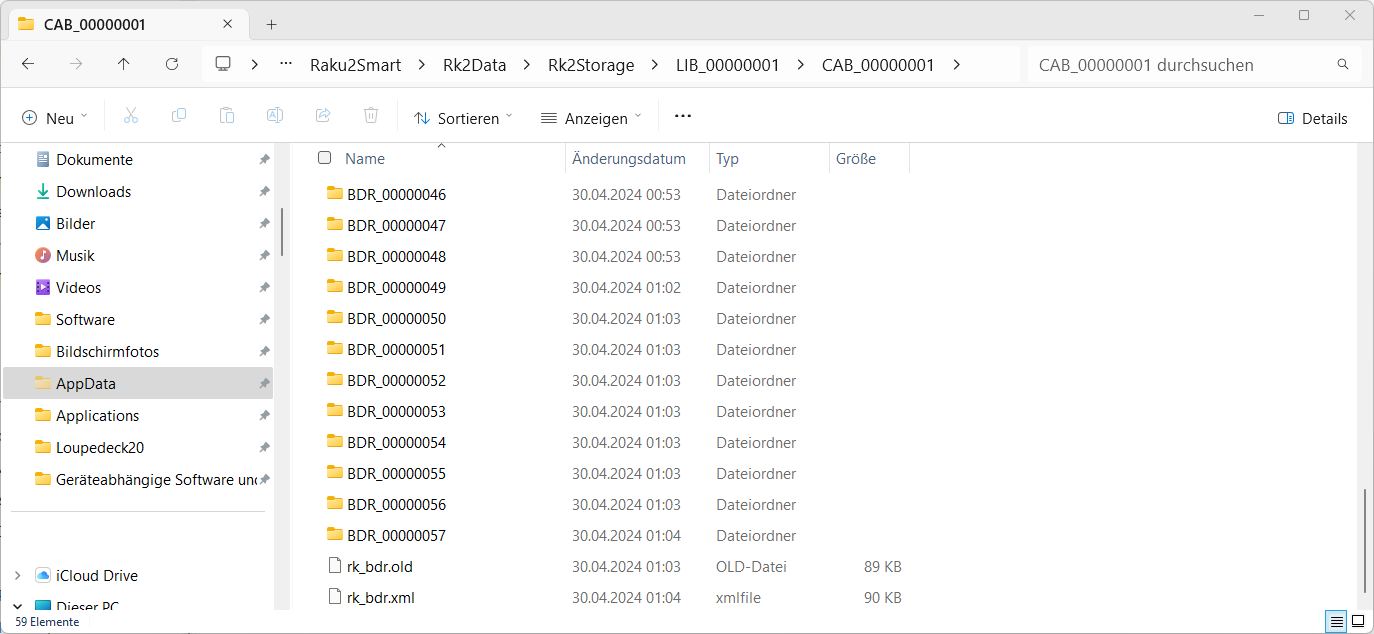
Task: Open the See more ellipsis menu
Action: (x=683, y=117)
